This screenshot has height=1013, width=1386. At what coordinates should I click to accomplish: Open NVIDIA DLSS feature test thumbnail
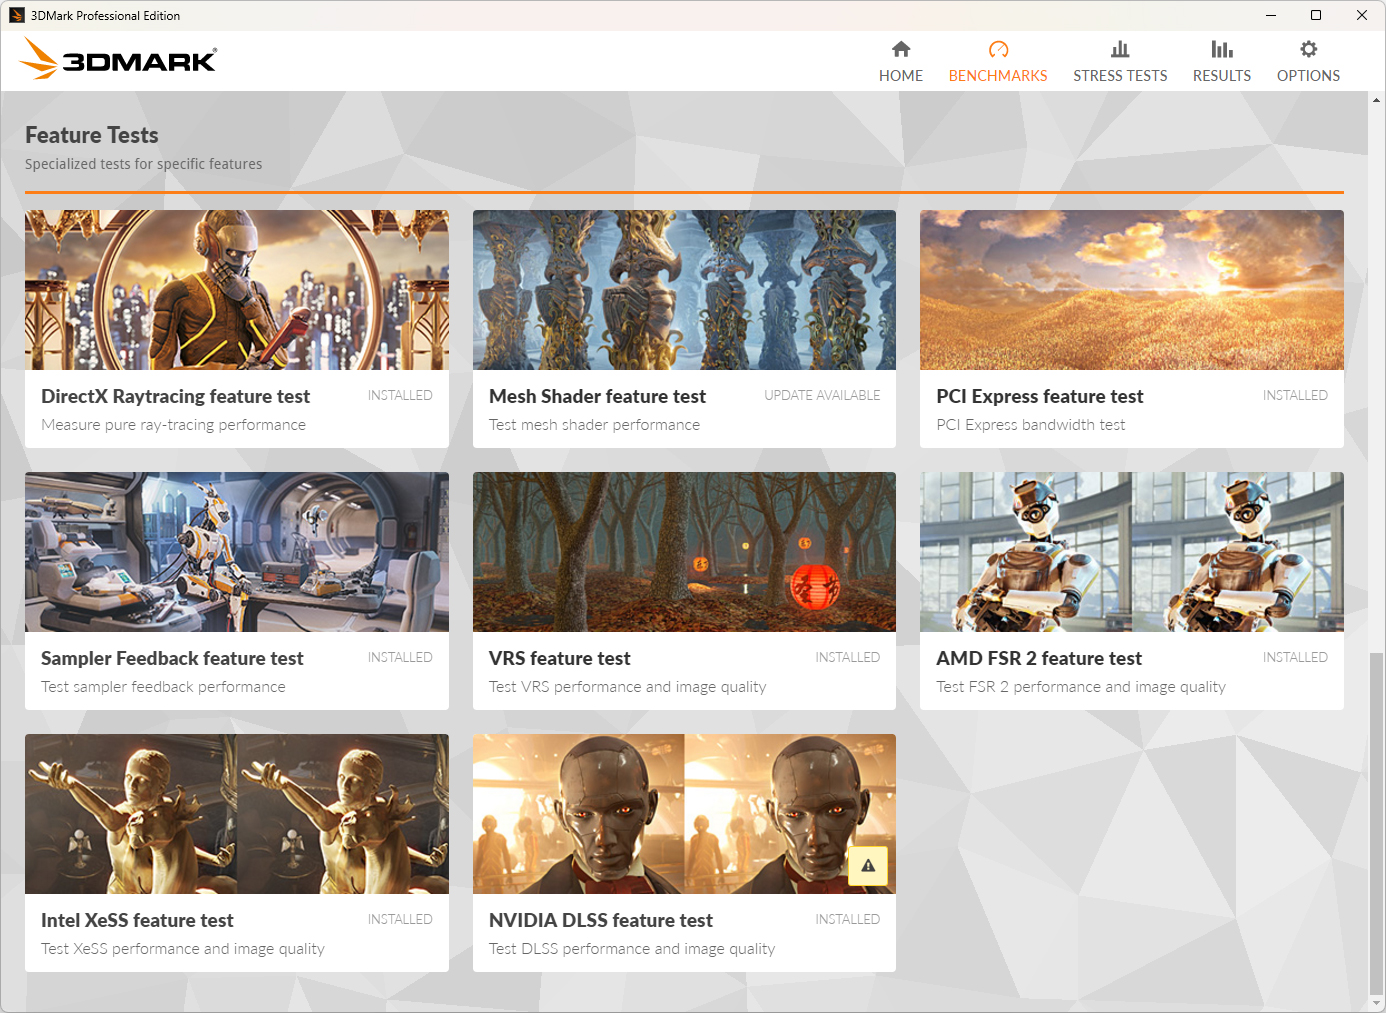click(x=684, y=814)
